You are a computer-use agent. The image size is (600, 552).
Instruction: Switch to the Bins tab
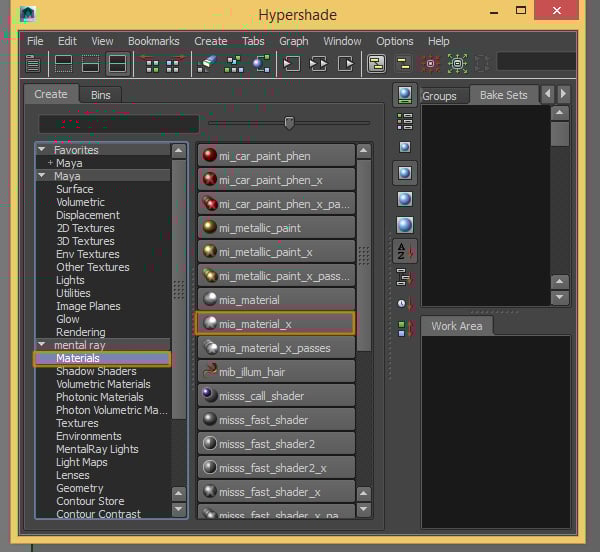click(x=101, y=95)
